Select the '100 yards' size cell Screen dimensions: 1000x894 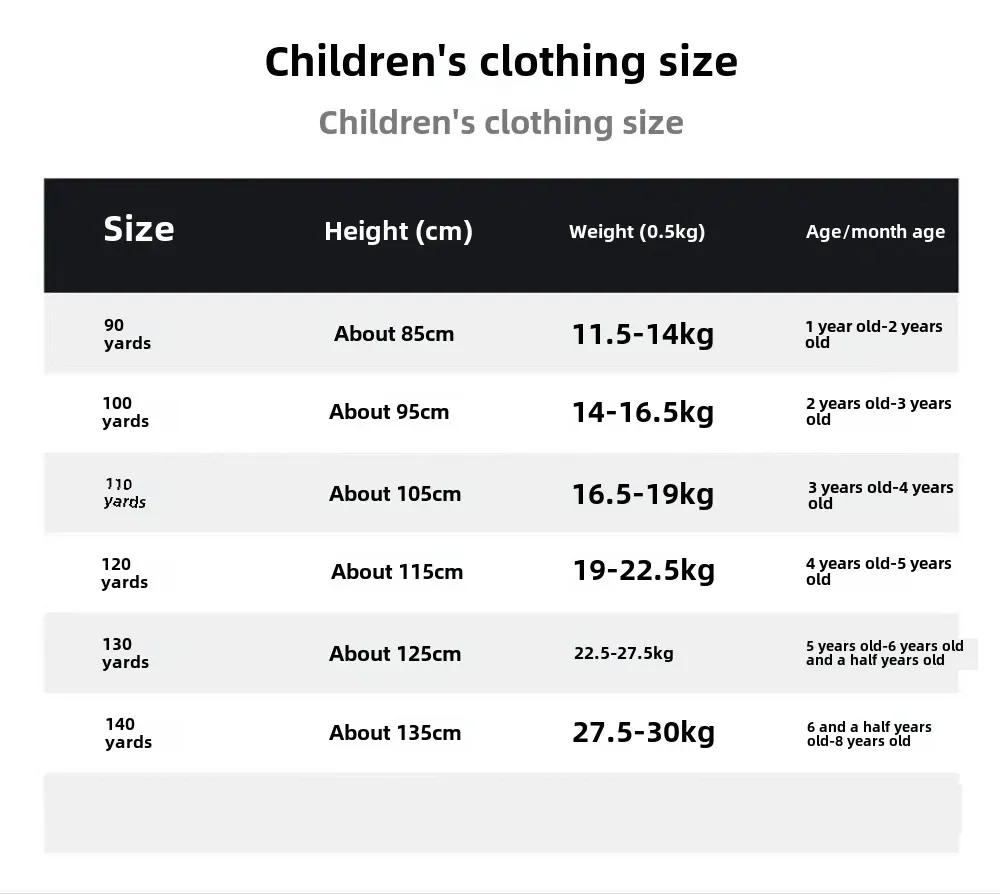(125, 412)
